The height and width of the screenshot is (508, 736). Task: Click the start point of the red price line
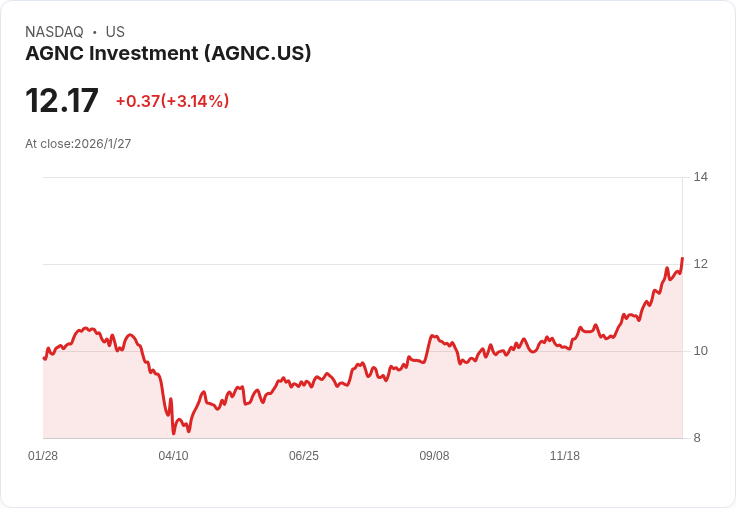(x=44, y=358)
